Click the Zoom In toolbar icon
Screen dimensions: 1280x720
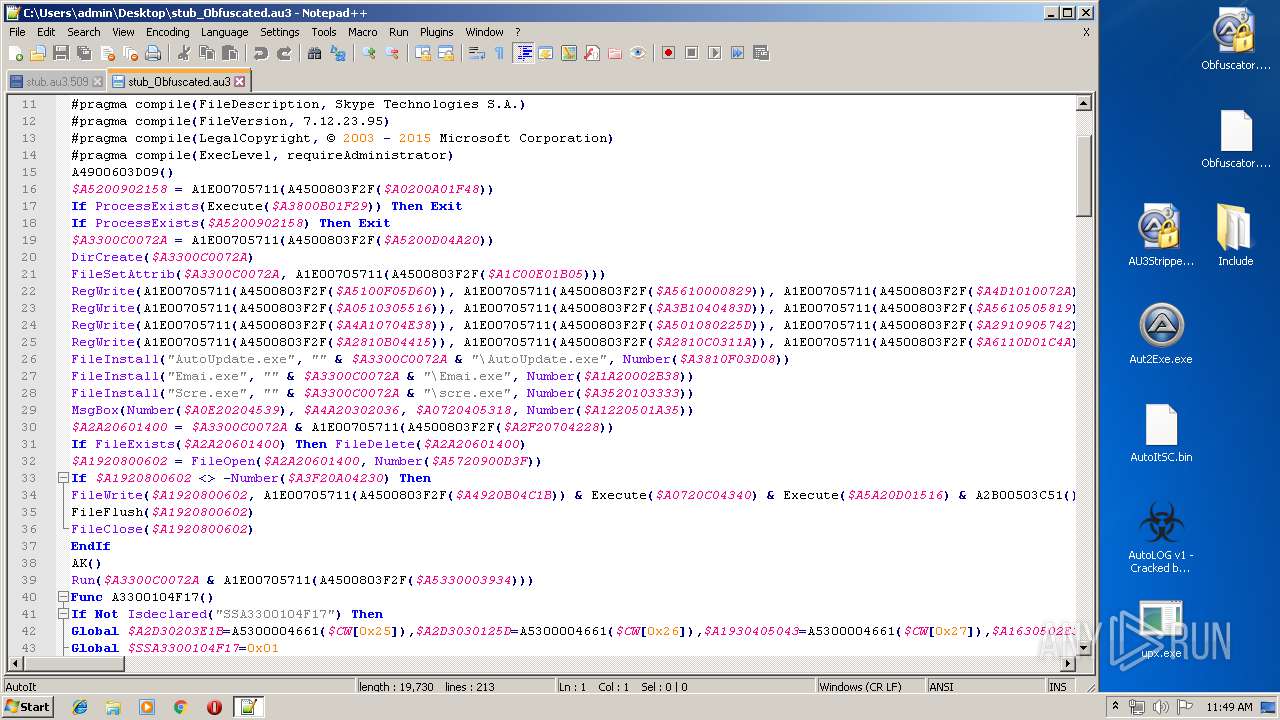(368, 53)
